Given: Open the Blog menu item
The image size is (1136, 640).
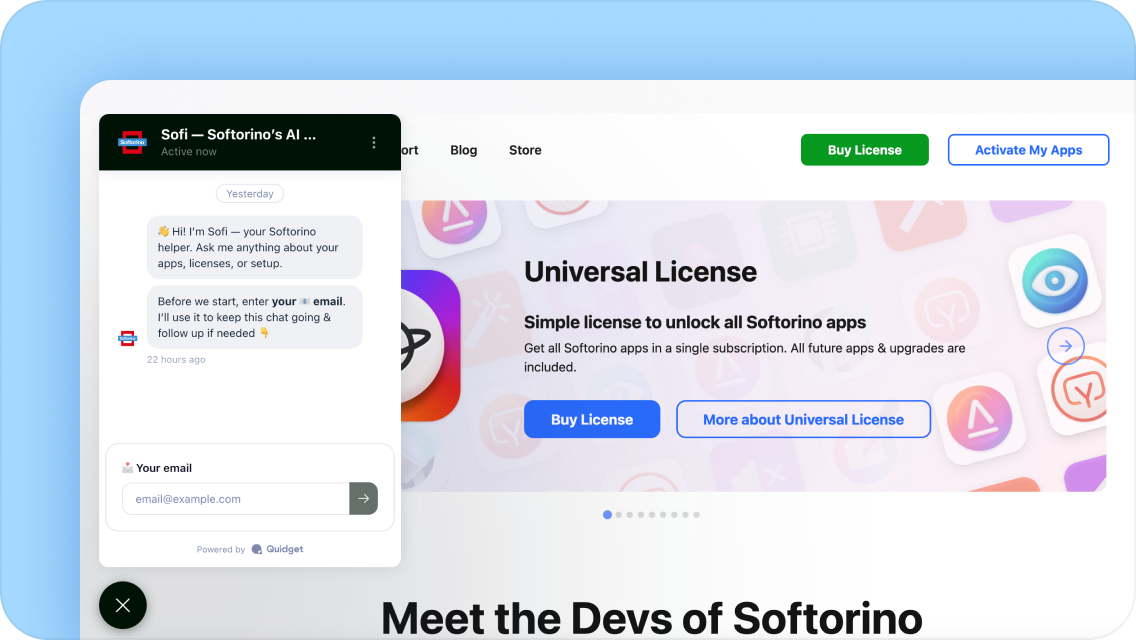Looking at the screenshot, I should [x=463, y=150].
